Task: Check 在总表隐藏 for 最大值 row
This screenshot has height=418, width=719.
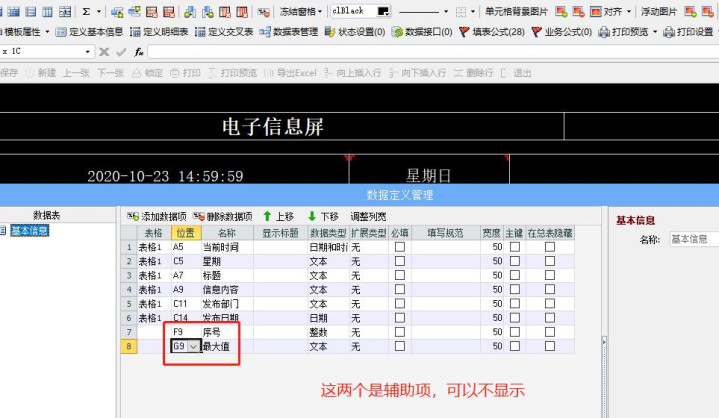Action: click(550, 346)
